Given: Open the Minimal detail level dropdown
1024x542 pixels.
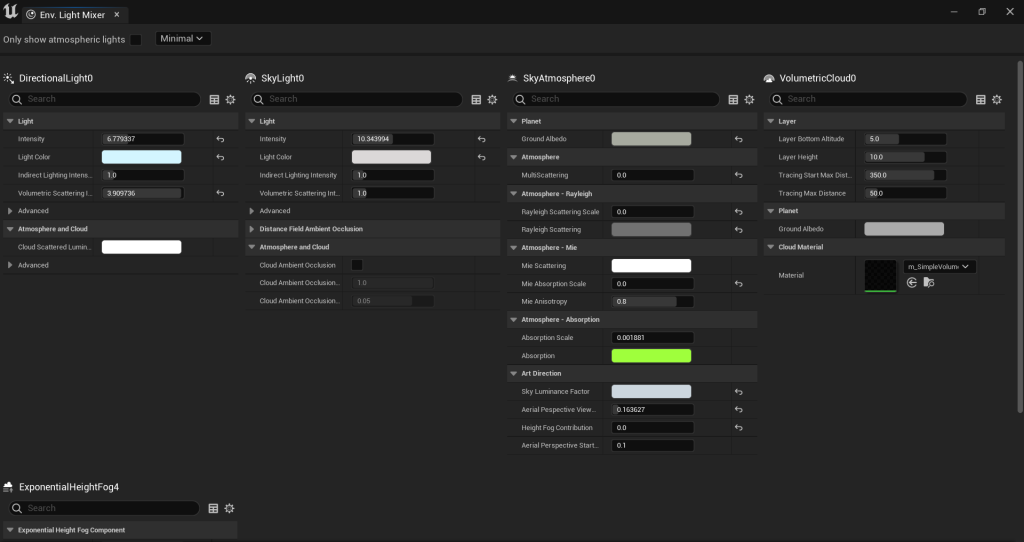Looking at the screenshot, I should click(183, 38).
